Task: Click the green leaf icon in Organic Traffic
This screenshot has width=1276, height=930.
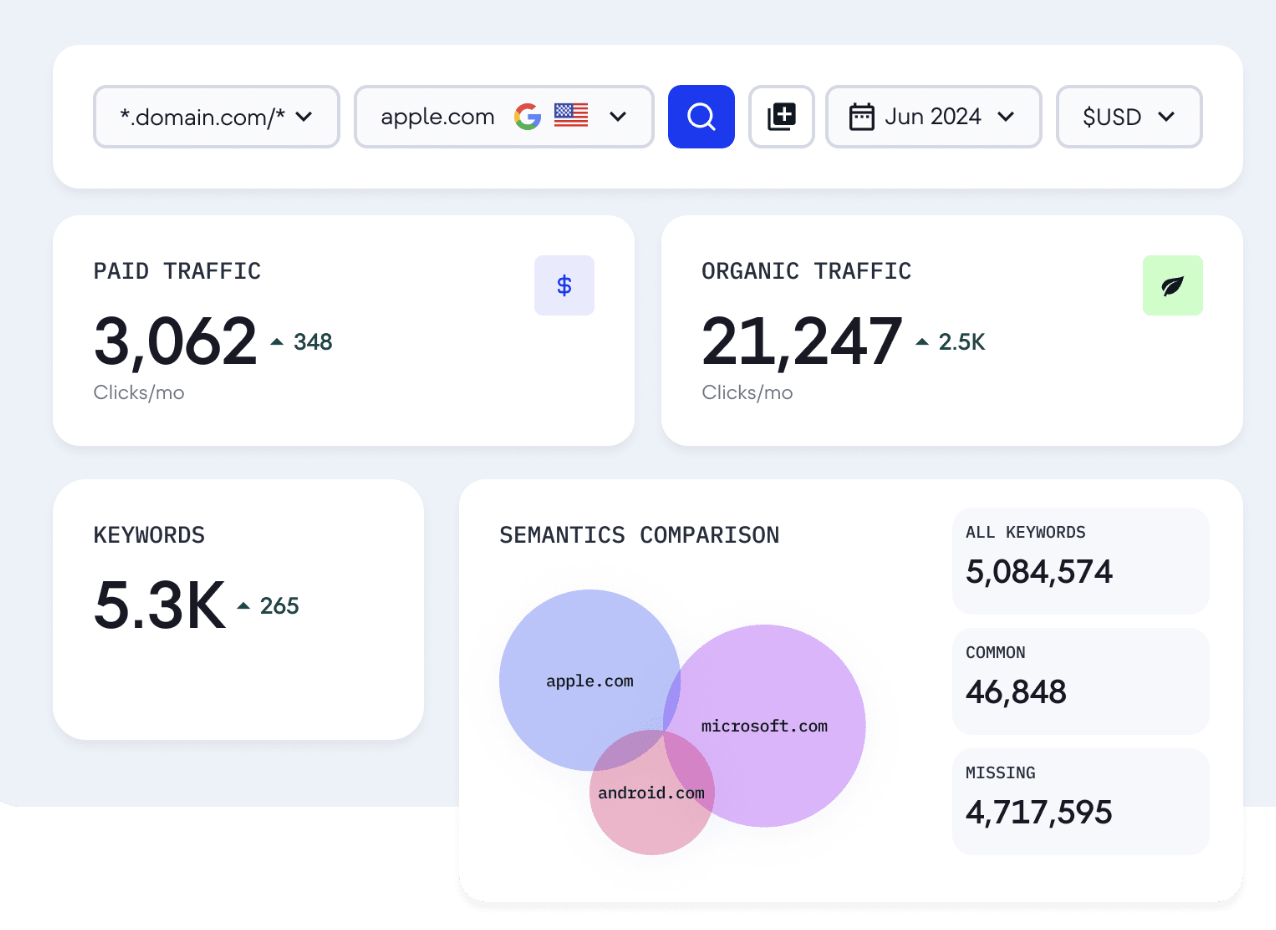Action: [x=1172, y=285]
